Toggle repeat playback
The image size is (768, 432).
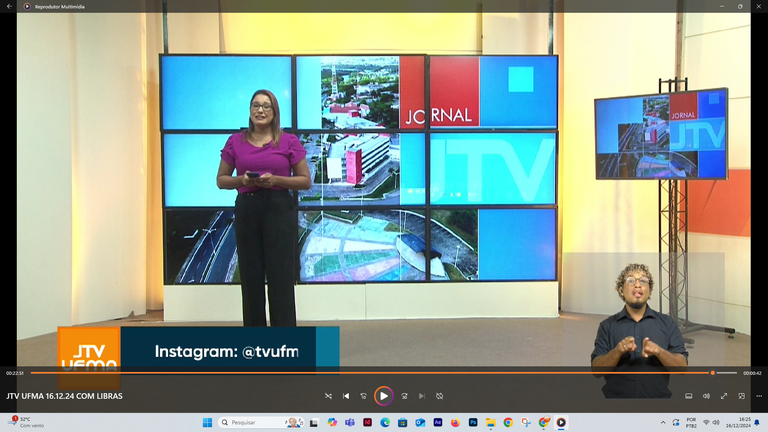point(439,396)
